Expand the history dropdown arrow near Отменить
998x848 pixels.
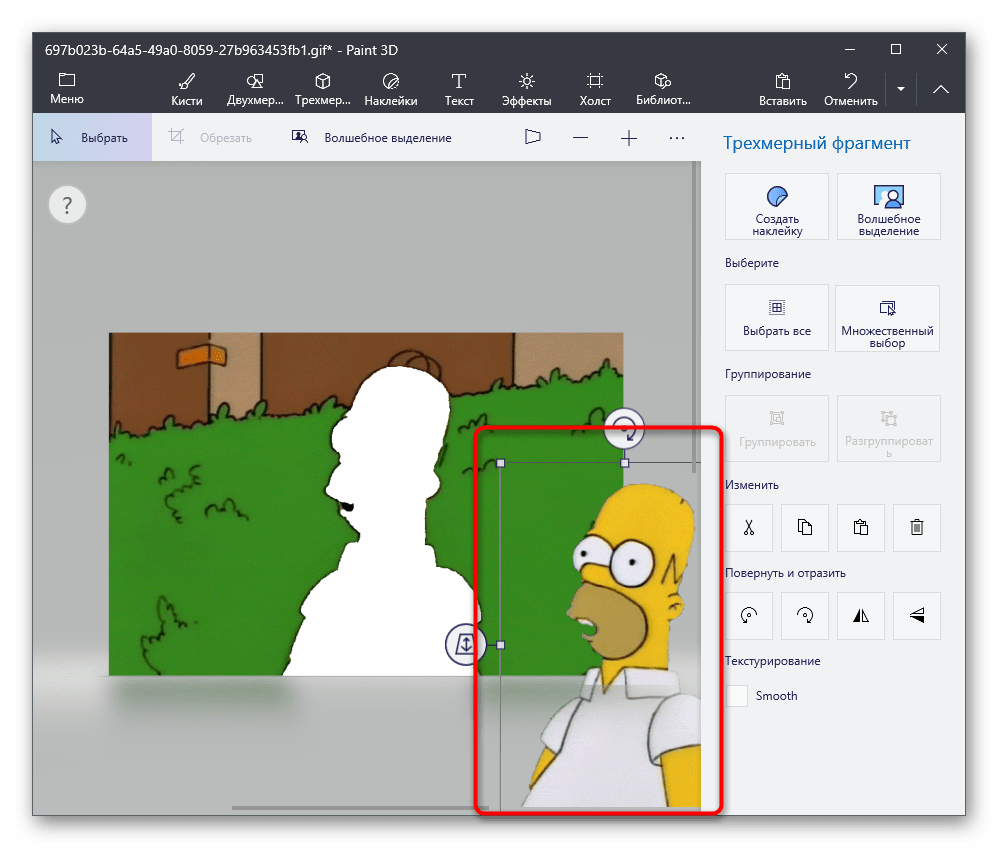(901, 89)
